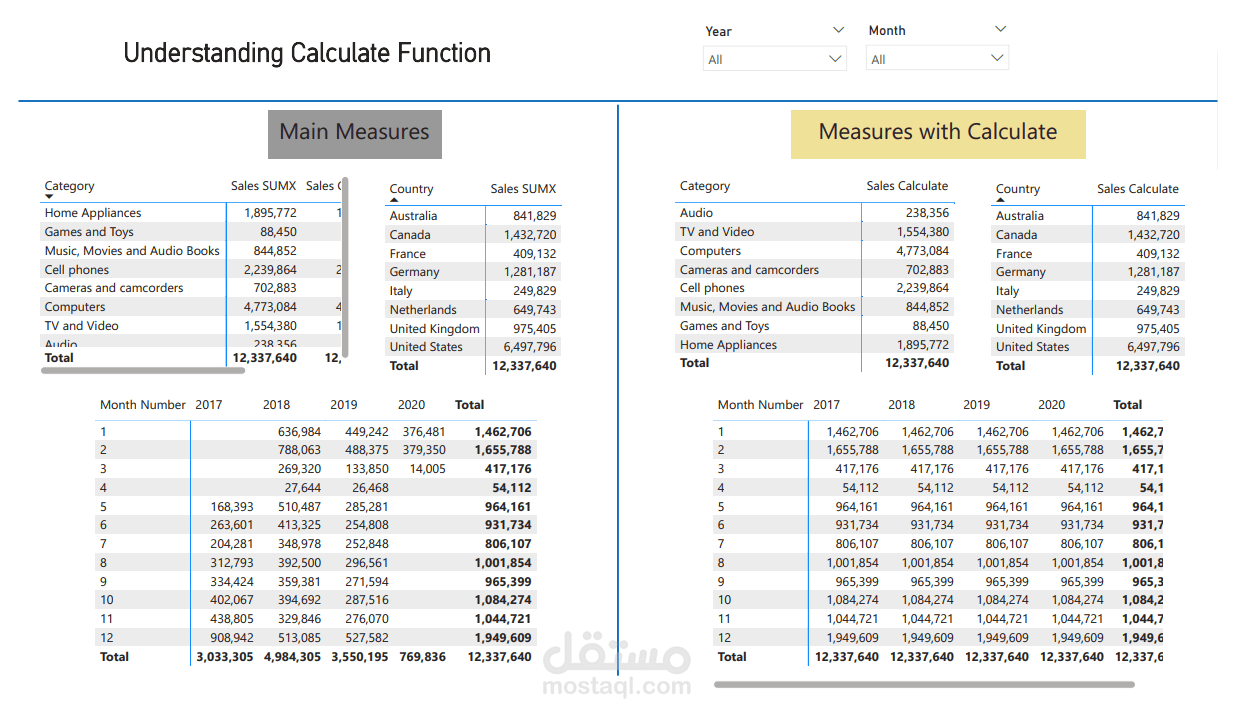Click the Country sort arrow in Calculate table

click(1000, 200)
